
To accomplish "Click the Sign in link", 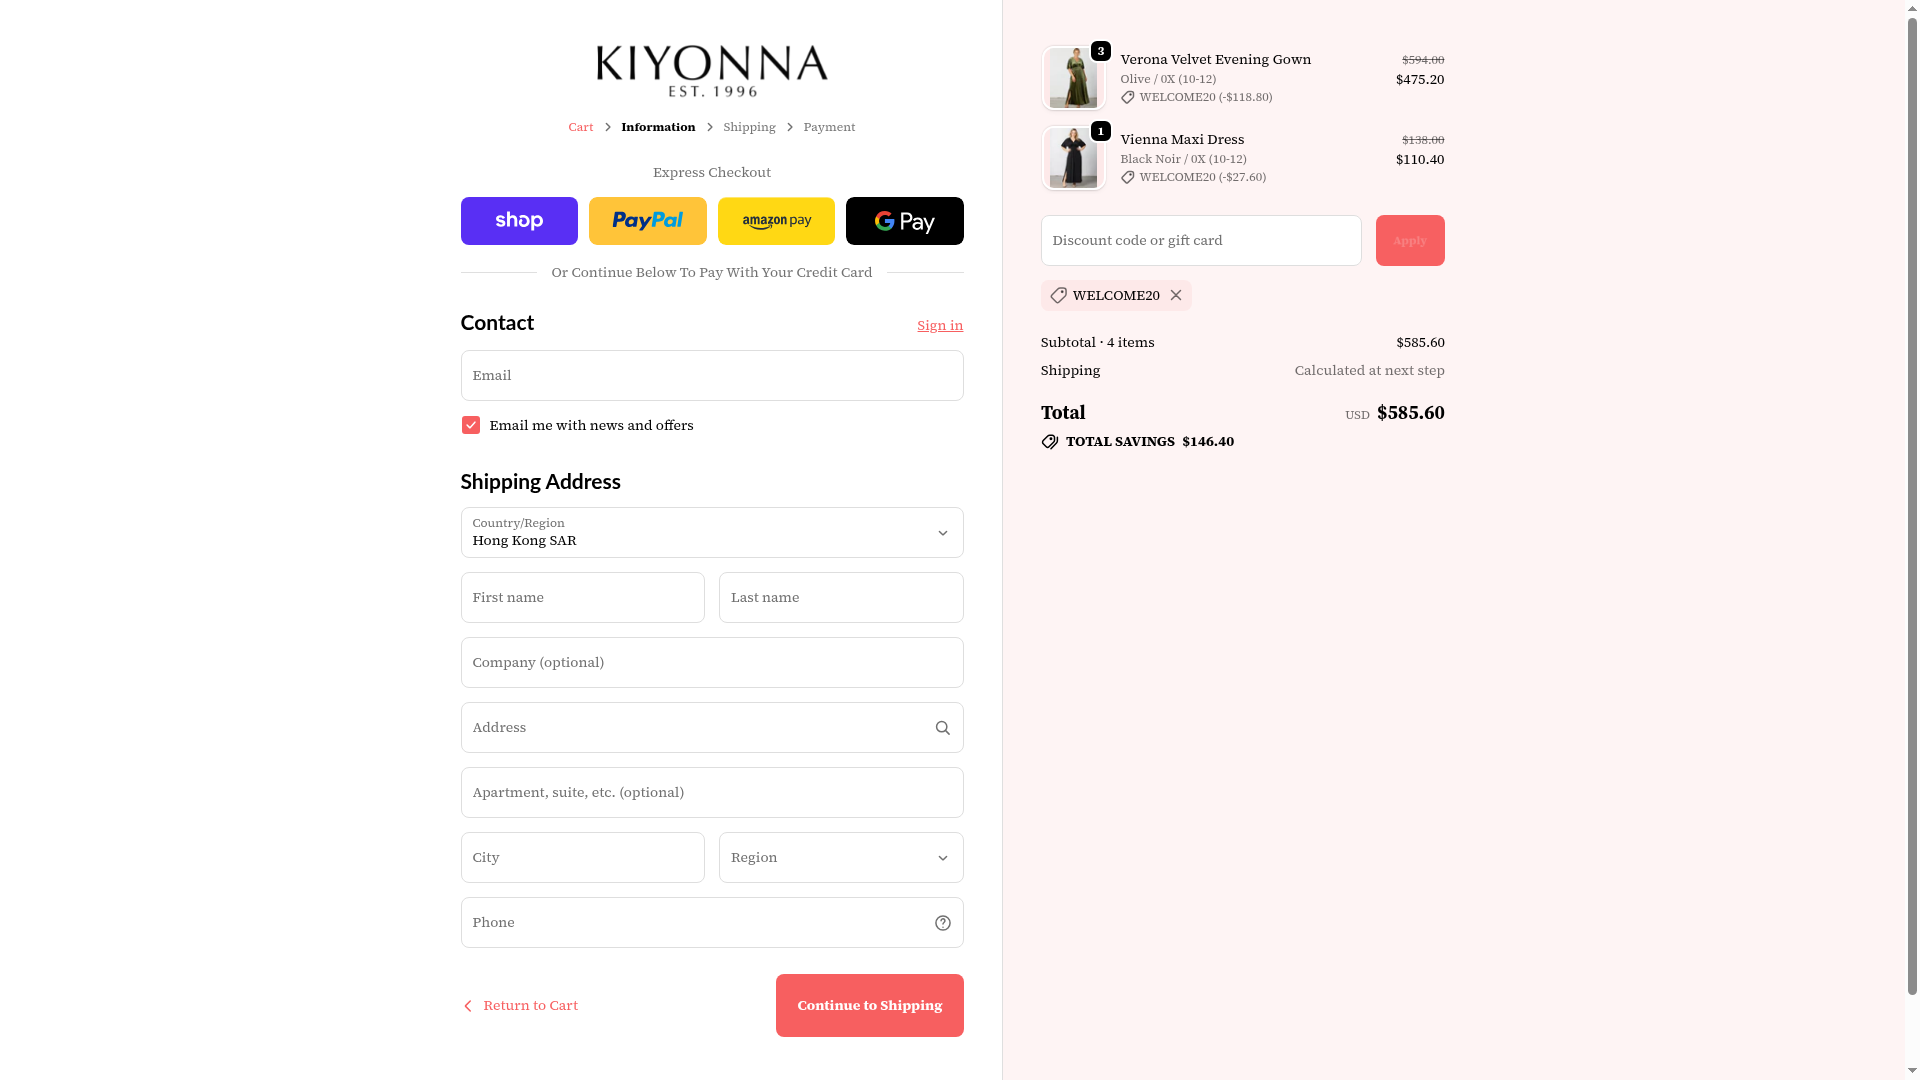I will pyautogui.click(x=940, y=325).
